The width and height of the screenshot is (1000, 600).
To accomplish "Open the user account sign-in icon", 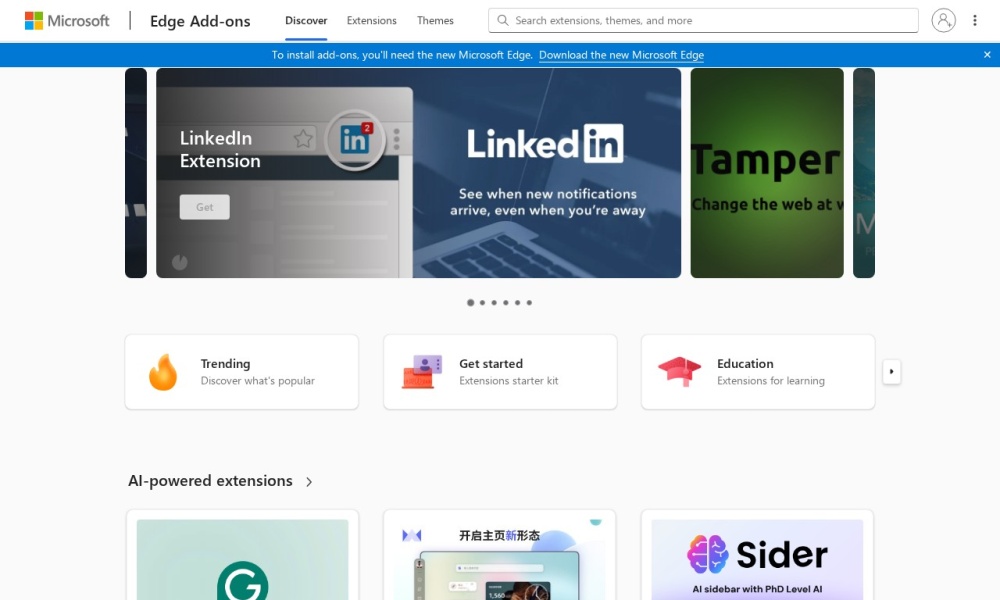I will click(943, 20).
